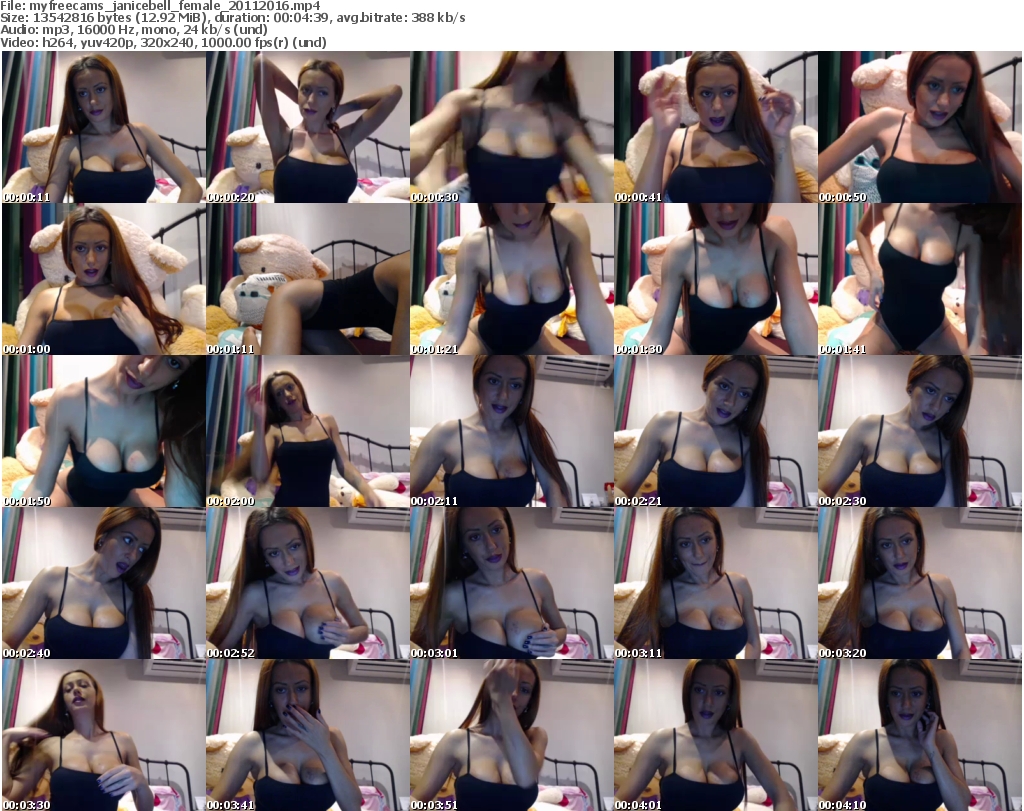This screenshot has height=811, width=1024.
Task: Open the frame thumbnail stamped 00:01:00
Action: coord(104,279)
